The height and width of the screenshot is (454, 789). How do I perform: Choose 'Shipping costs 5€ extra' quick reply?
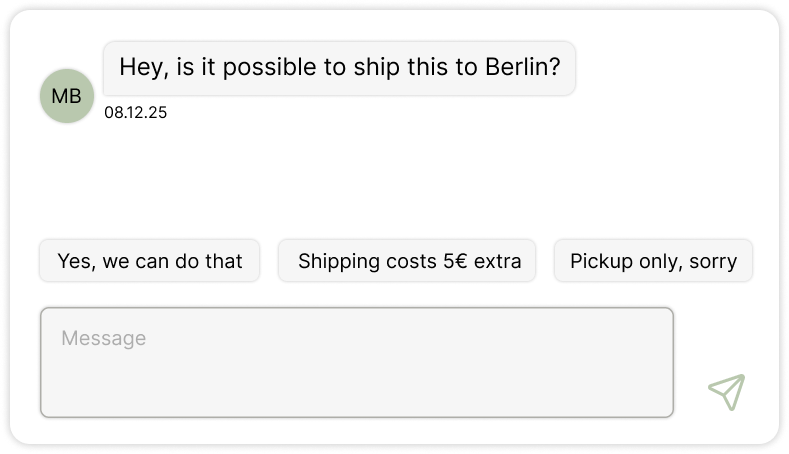click(408, 261)
